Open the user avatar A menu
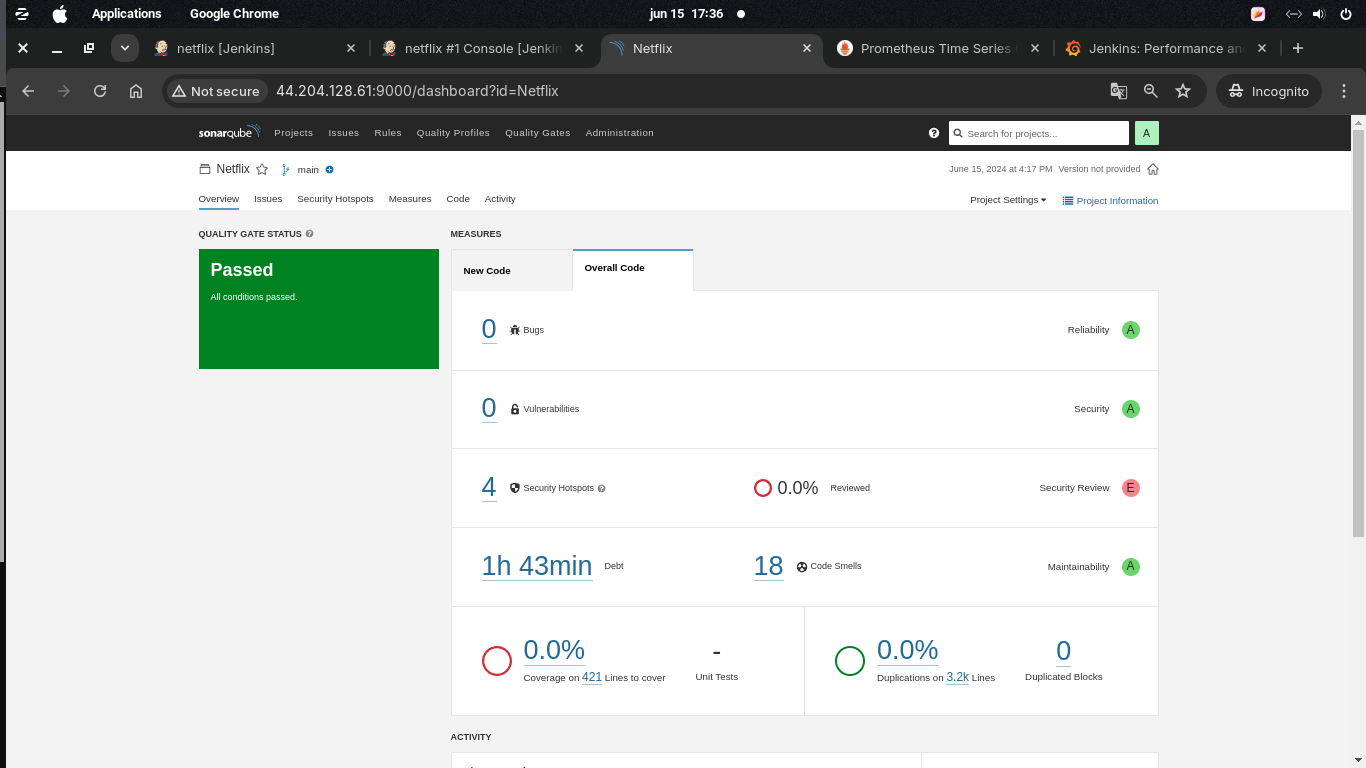 coord(1146,133)
